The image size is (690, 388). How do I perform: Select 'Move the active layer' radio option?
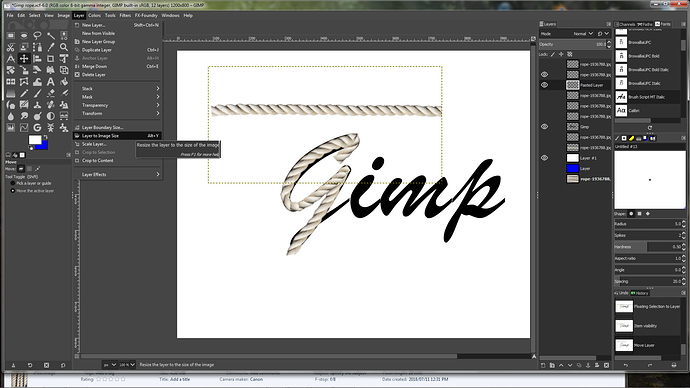click(13, 190)
